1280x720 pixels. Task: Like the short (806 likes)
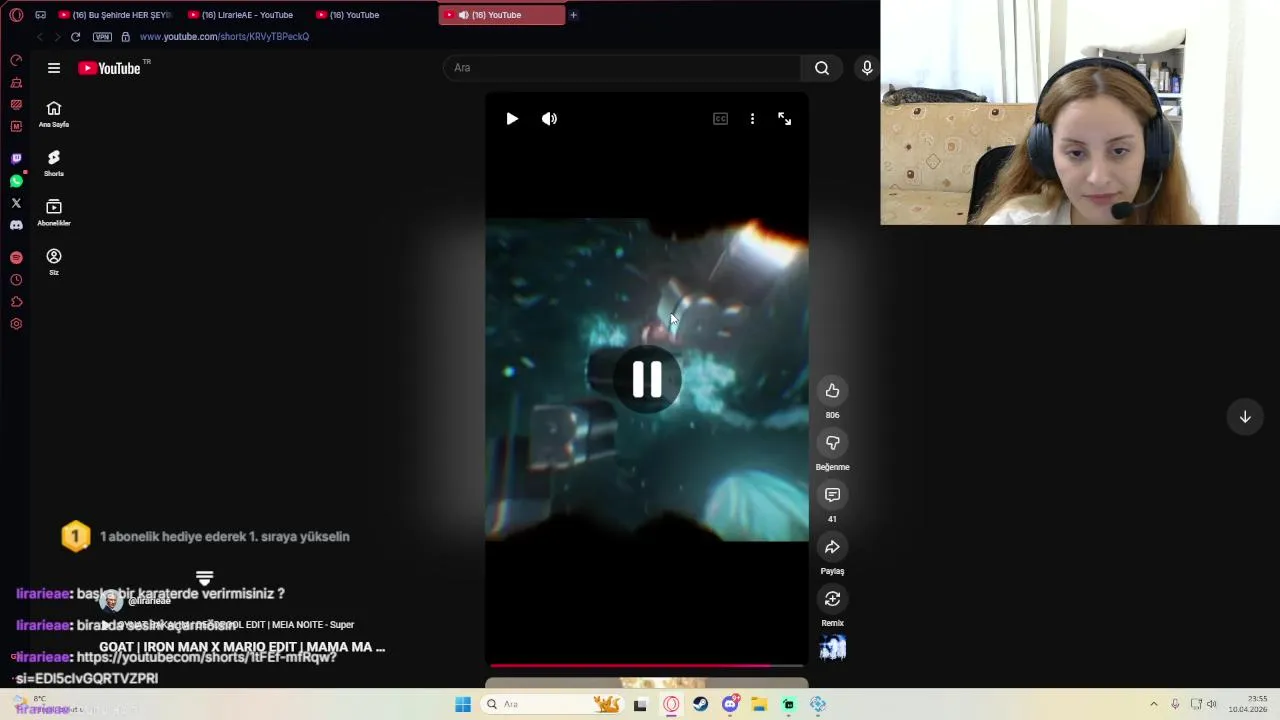click(x=832, y=391)
